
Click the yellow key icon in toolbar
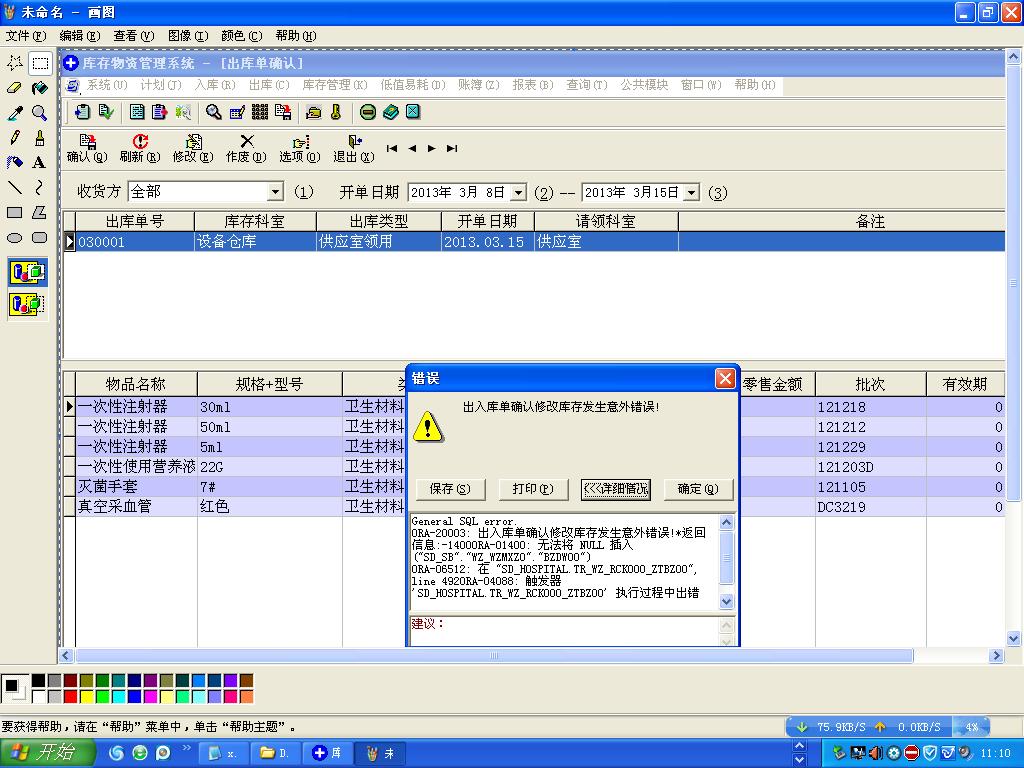336,112
